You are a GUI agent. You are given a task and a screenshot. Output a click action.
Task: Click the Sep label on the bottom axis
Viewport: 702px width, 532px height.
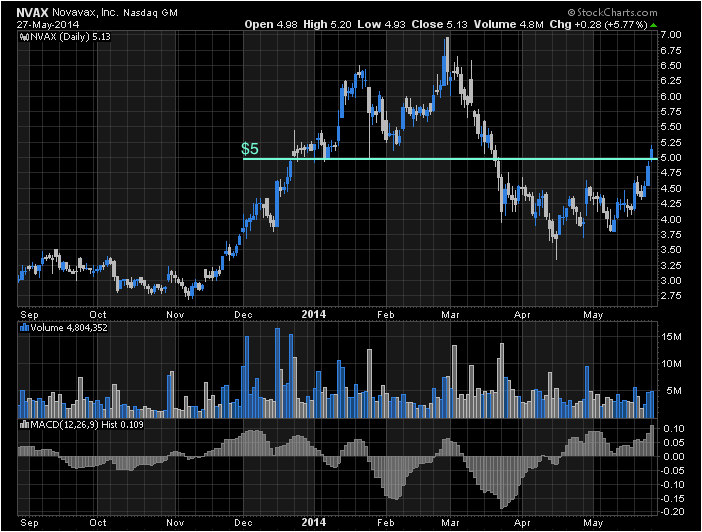tap(30, 523)
